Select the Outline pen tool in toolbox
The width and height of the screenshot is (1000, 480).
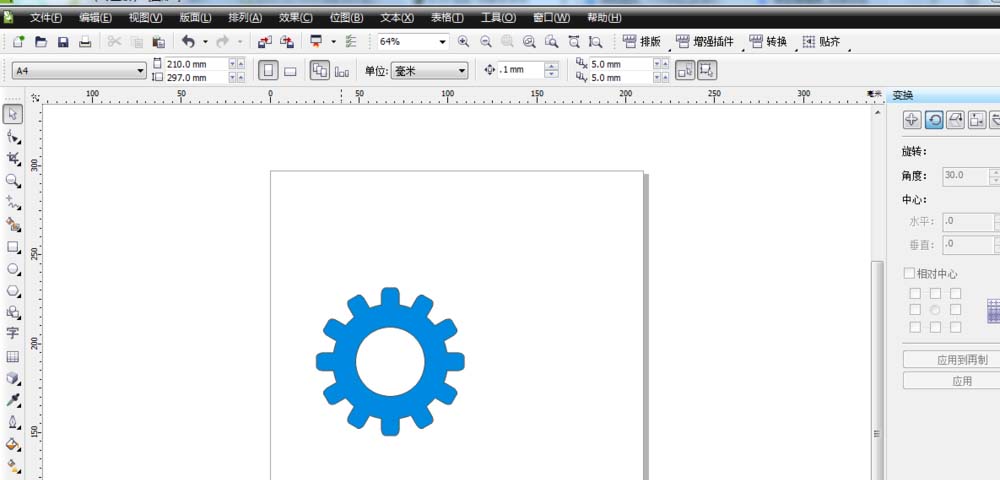(13, 423)
